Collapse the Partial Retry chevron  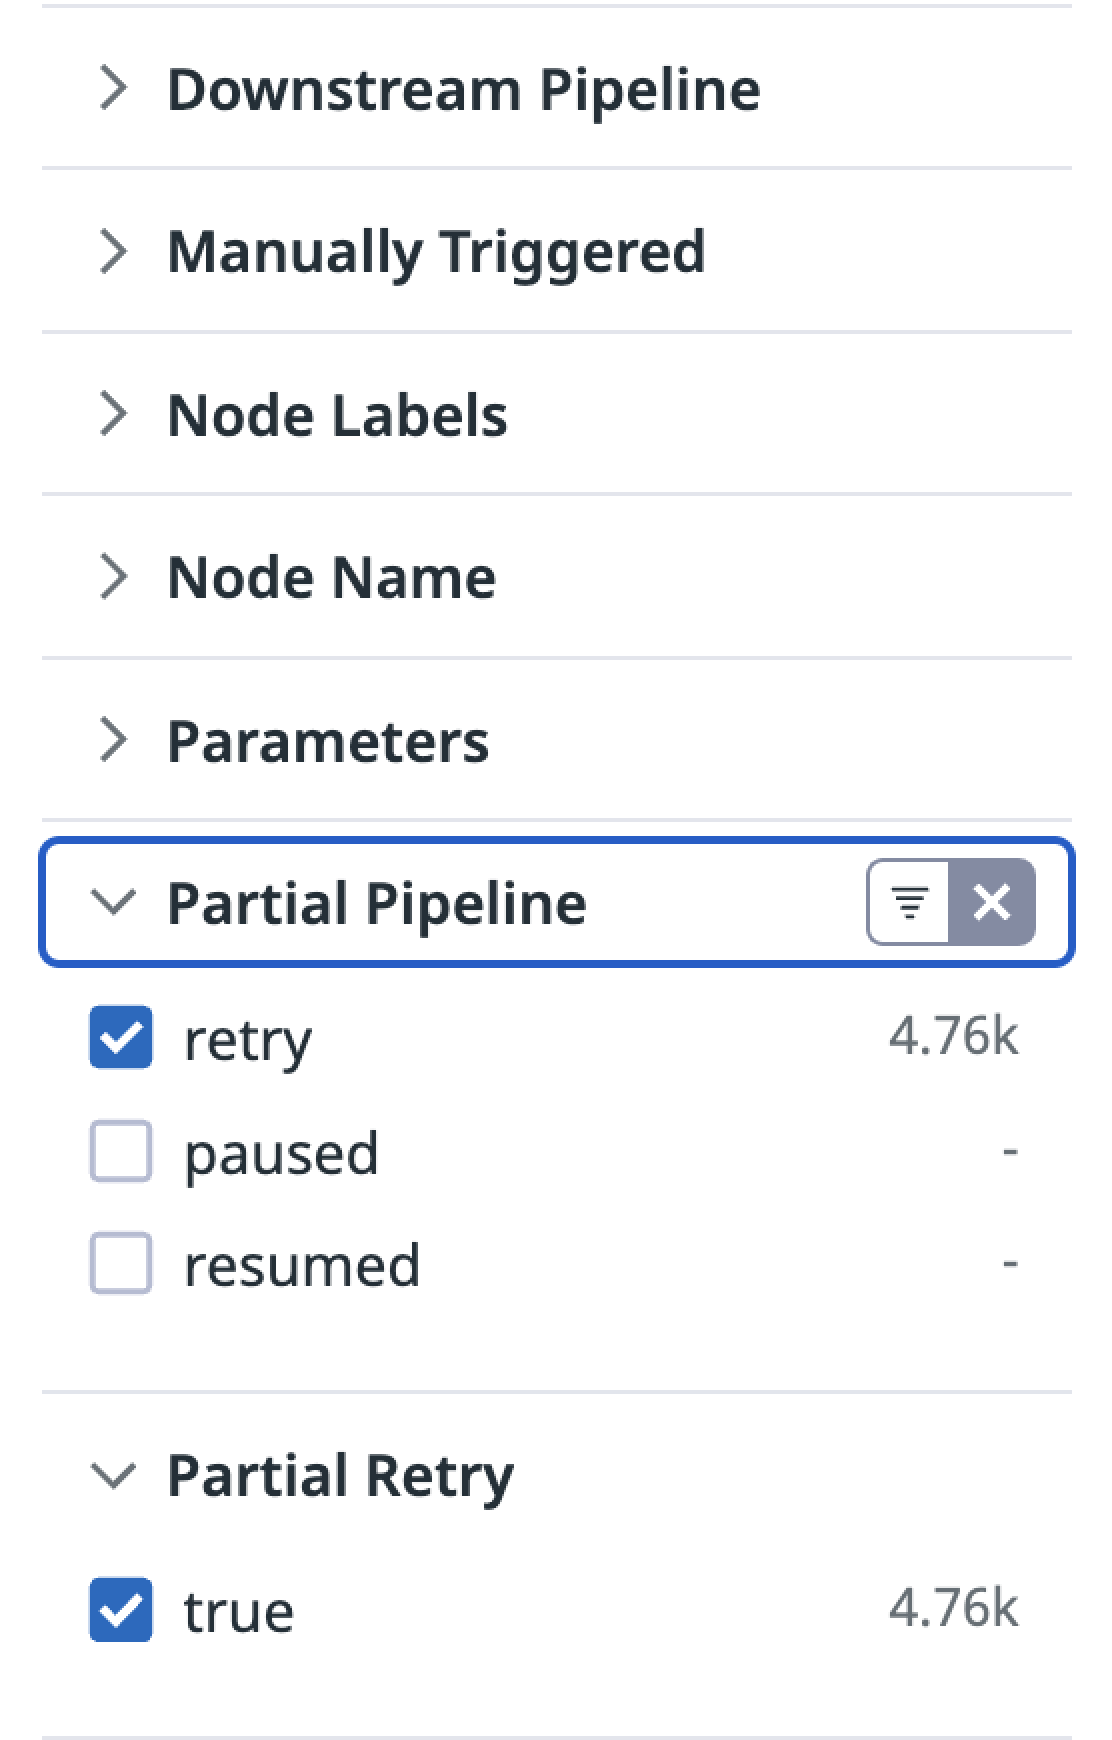113,1475
